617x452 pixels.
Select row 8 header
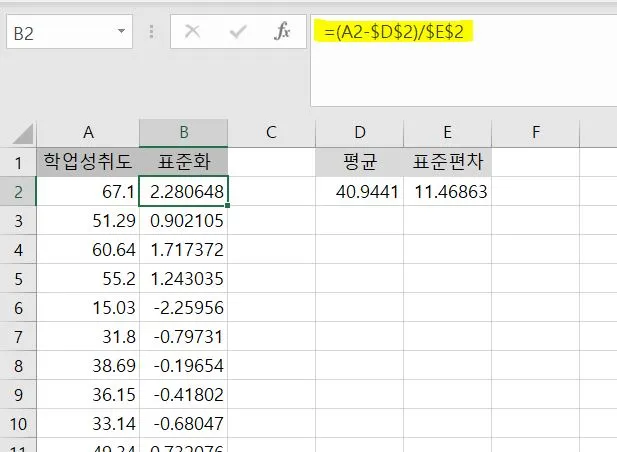pyautogui.click(x=18, y=366)
